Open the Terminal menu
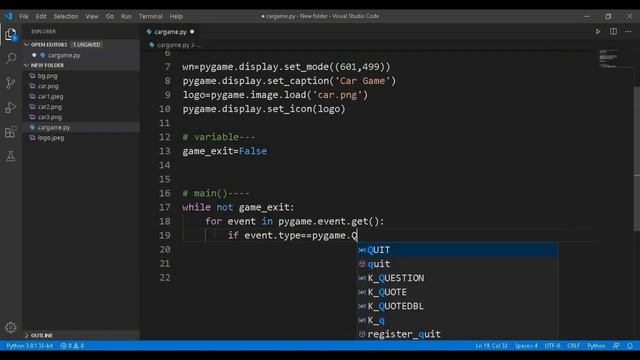The height and width of the screenshot is (360, 640). pos(151,16)
